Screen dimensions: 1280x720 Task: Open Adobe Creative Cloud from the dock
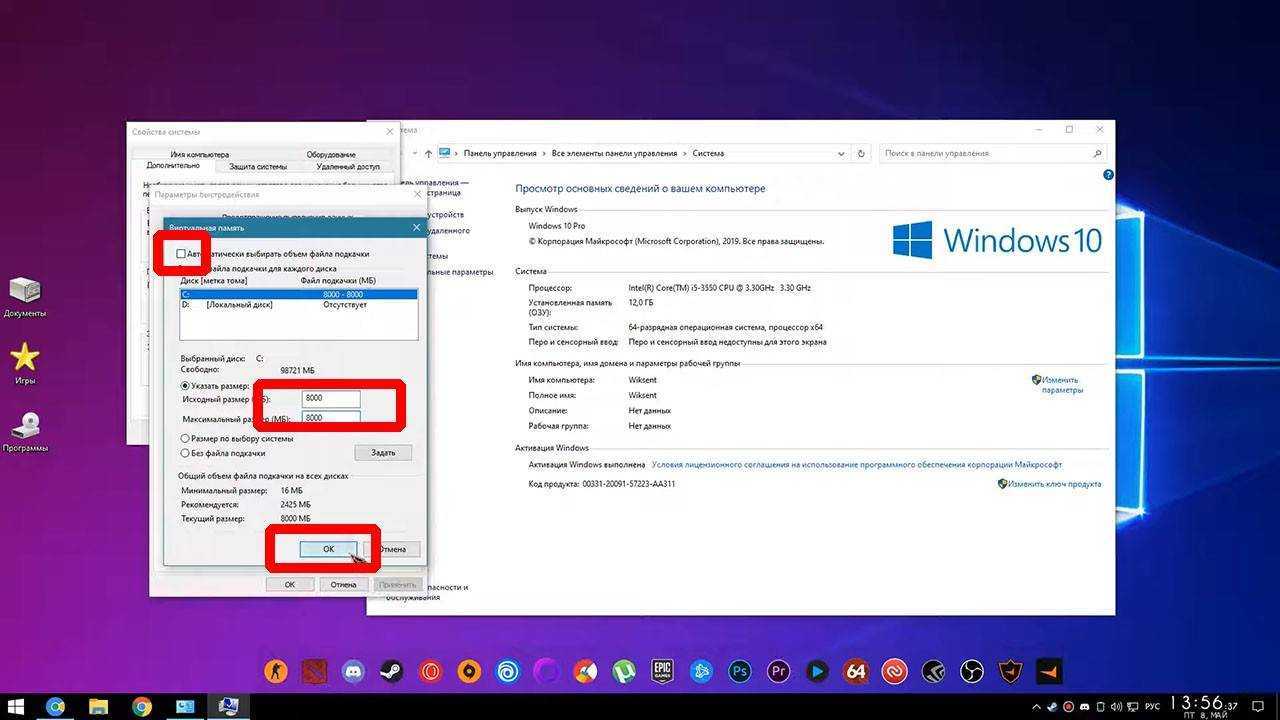point(894,671)
